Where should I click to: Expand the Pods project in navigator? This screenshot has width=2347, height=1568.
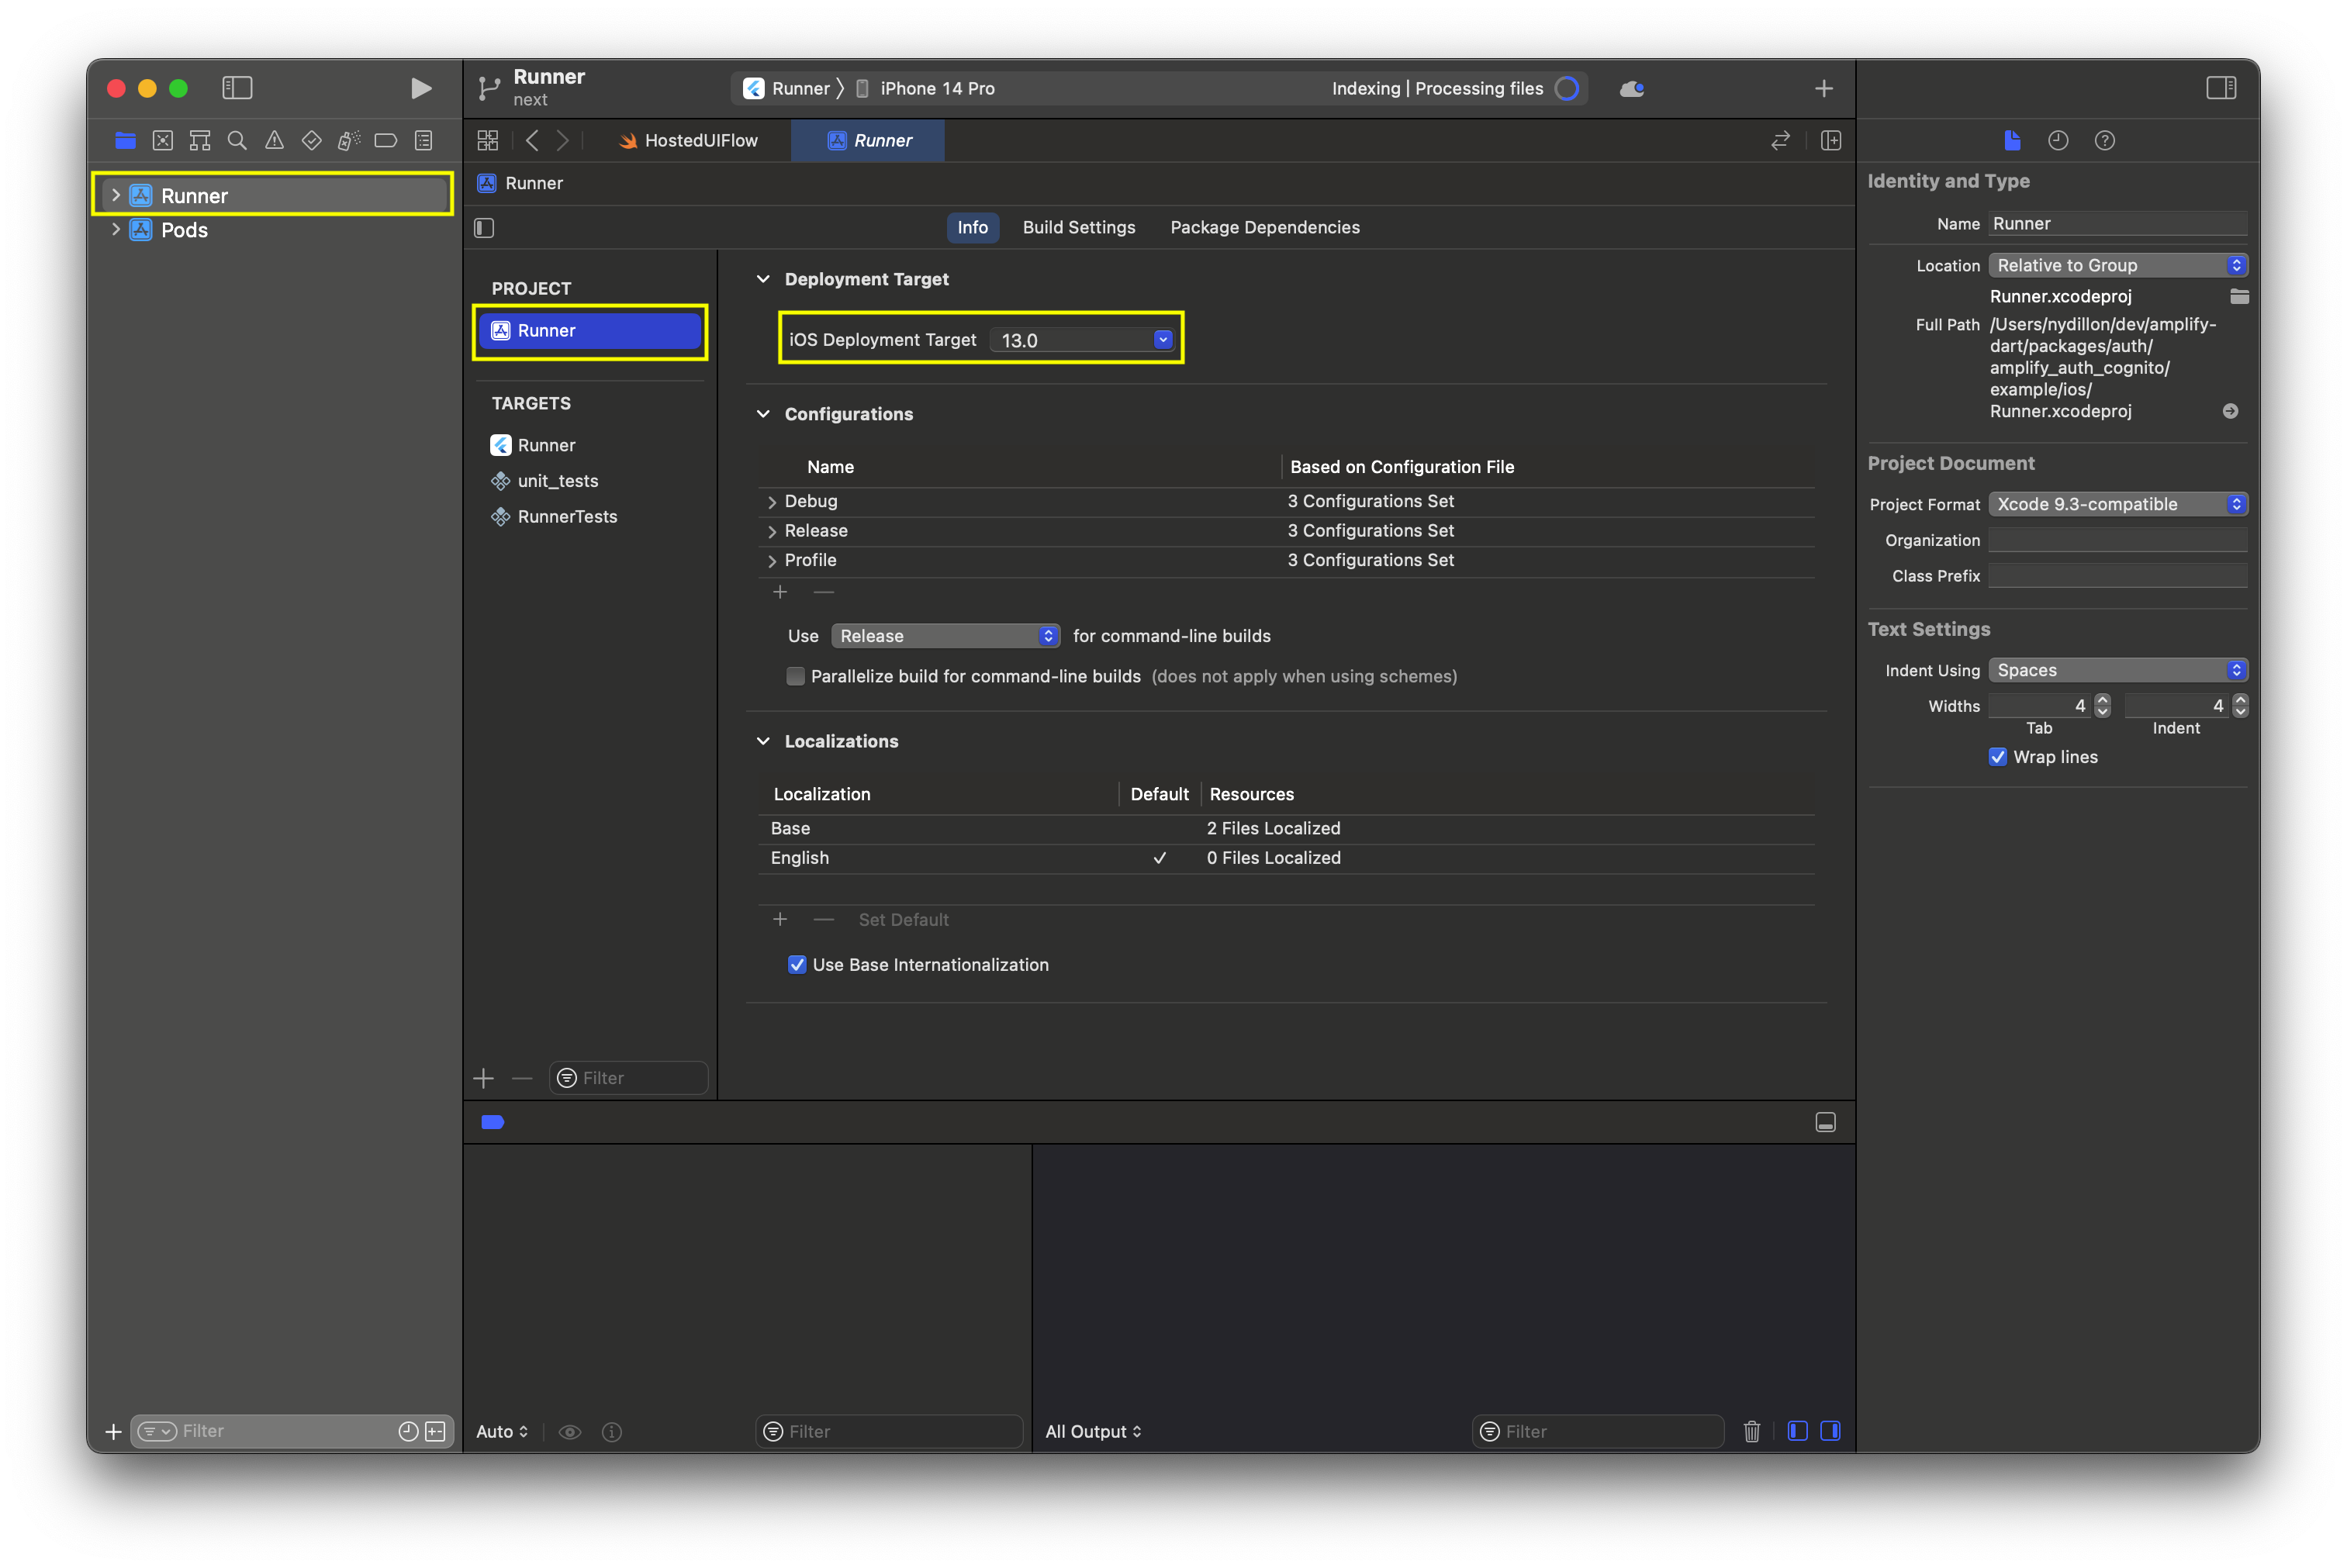pos(116,229)
